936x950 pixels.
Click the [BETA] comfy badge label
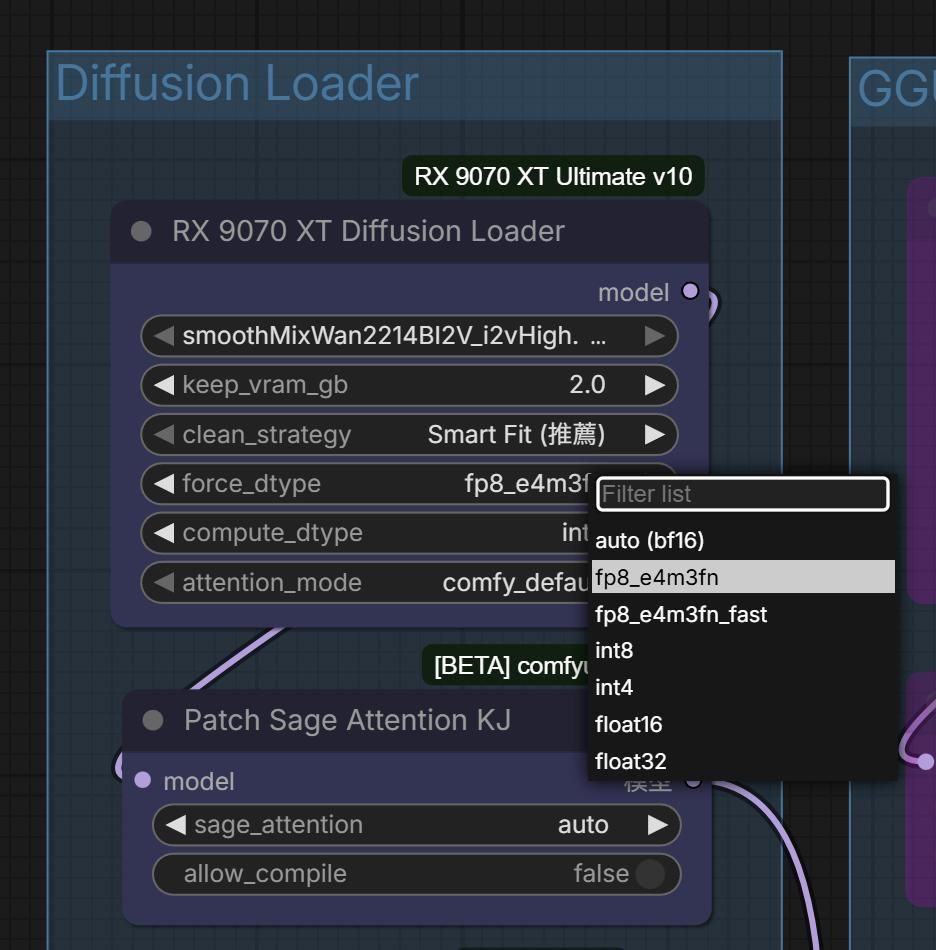coord(506,665)
